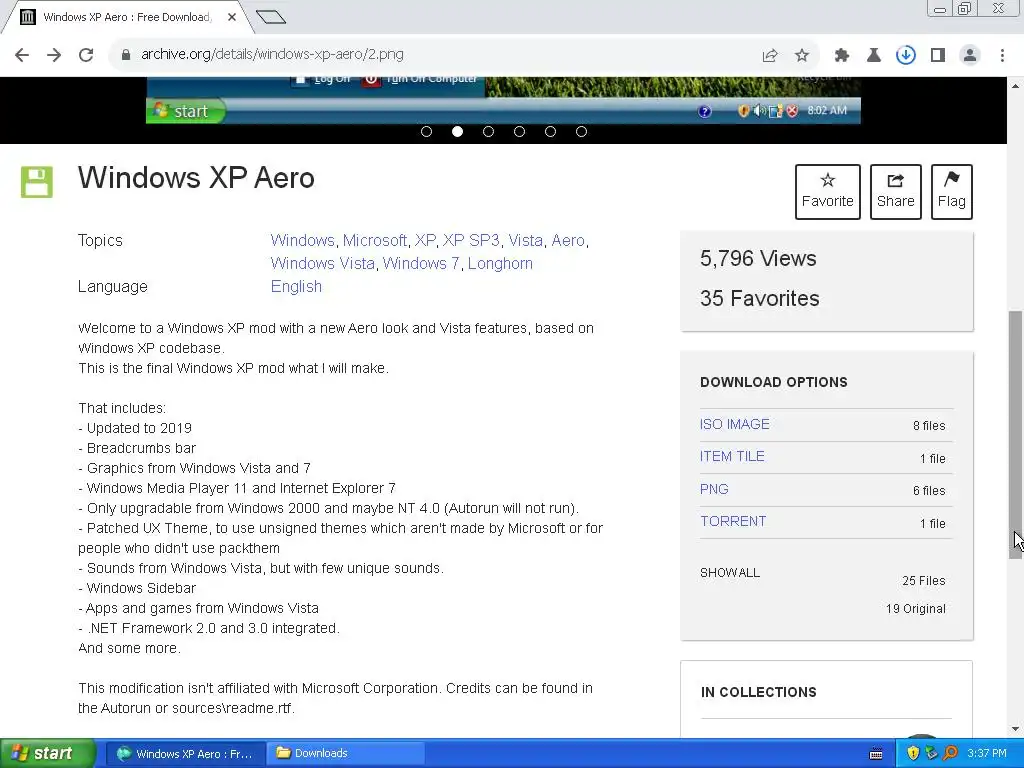
Task: Open the Windows 7 topic link
Action: tap(421, 263)
